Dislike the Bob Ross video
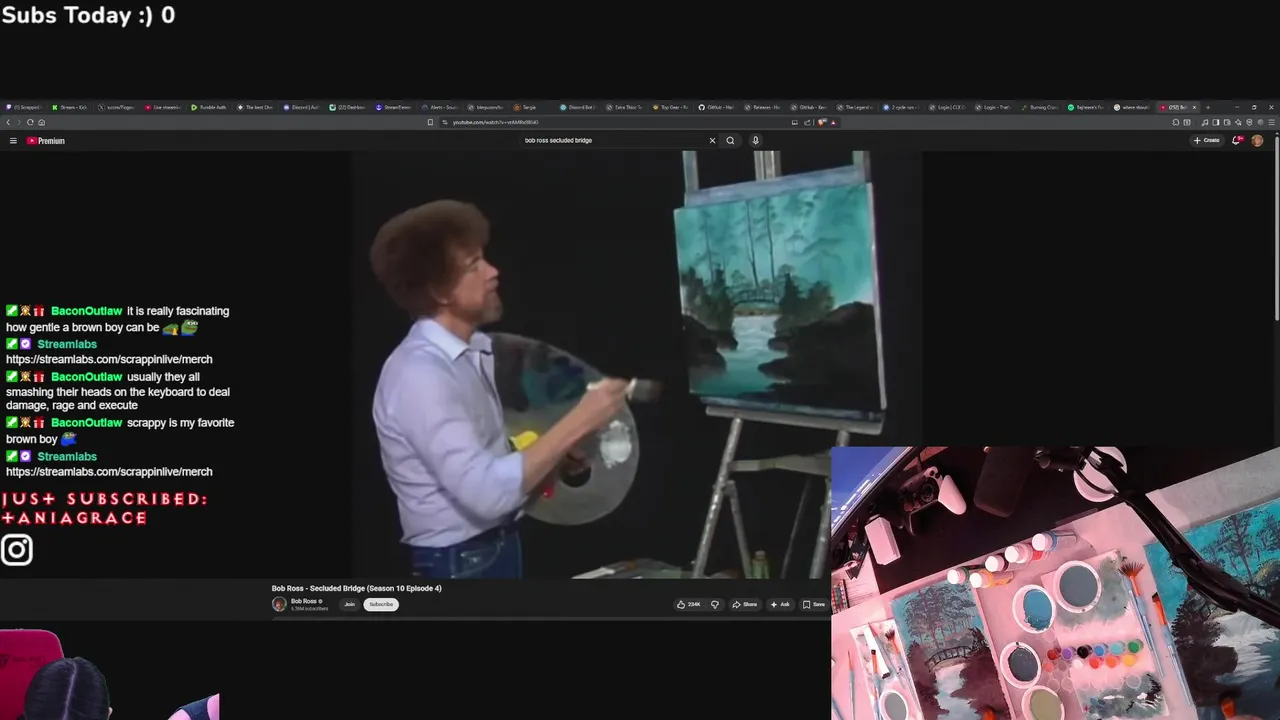The height and width of the screenshot is (720, 1280). (x=714, y=604)
